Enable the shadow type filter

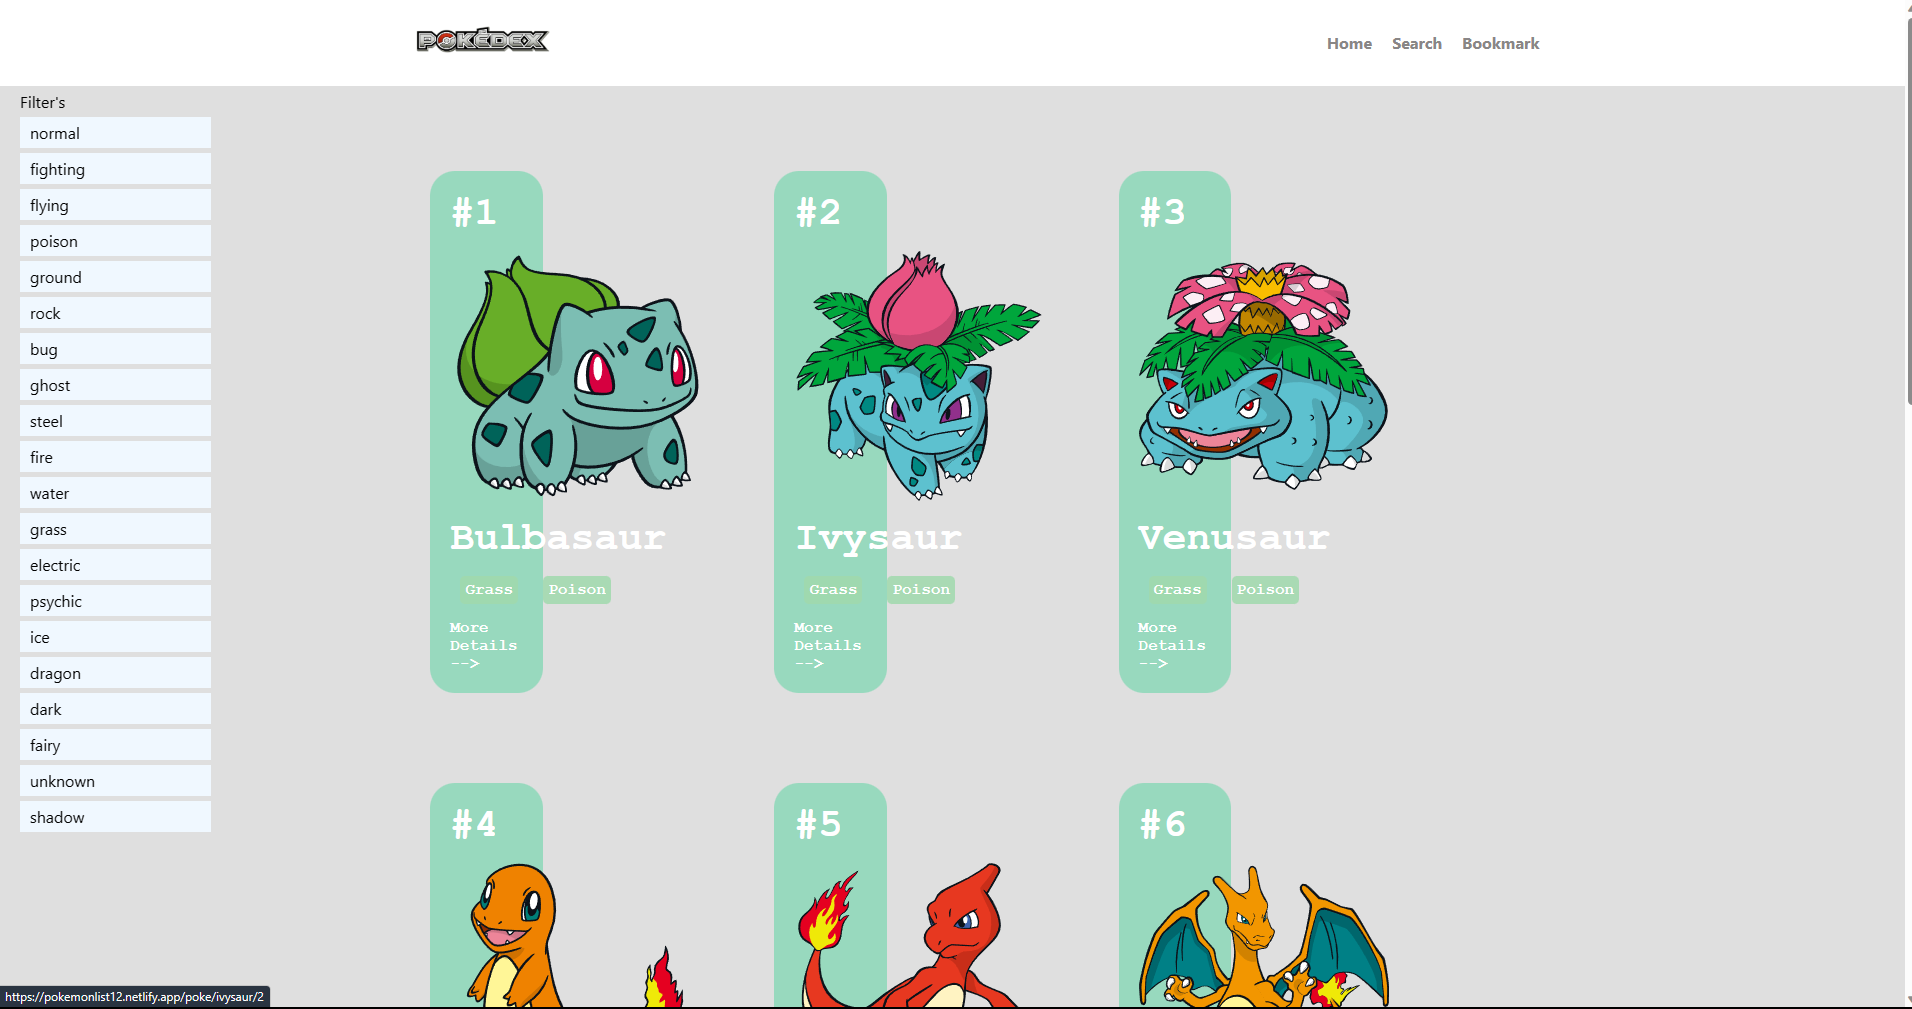pos(114,817)
